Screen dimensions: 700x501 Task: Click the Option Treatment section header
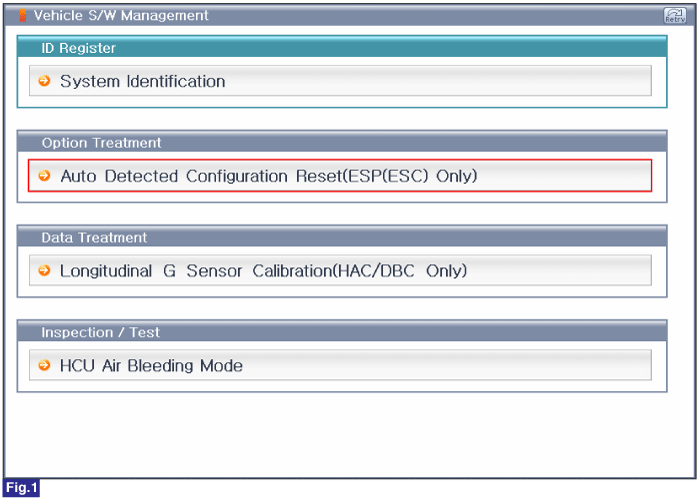(342, 142)
